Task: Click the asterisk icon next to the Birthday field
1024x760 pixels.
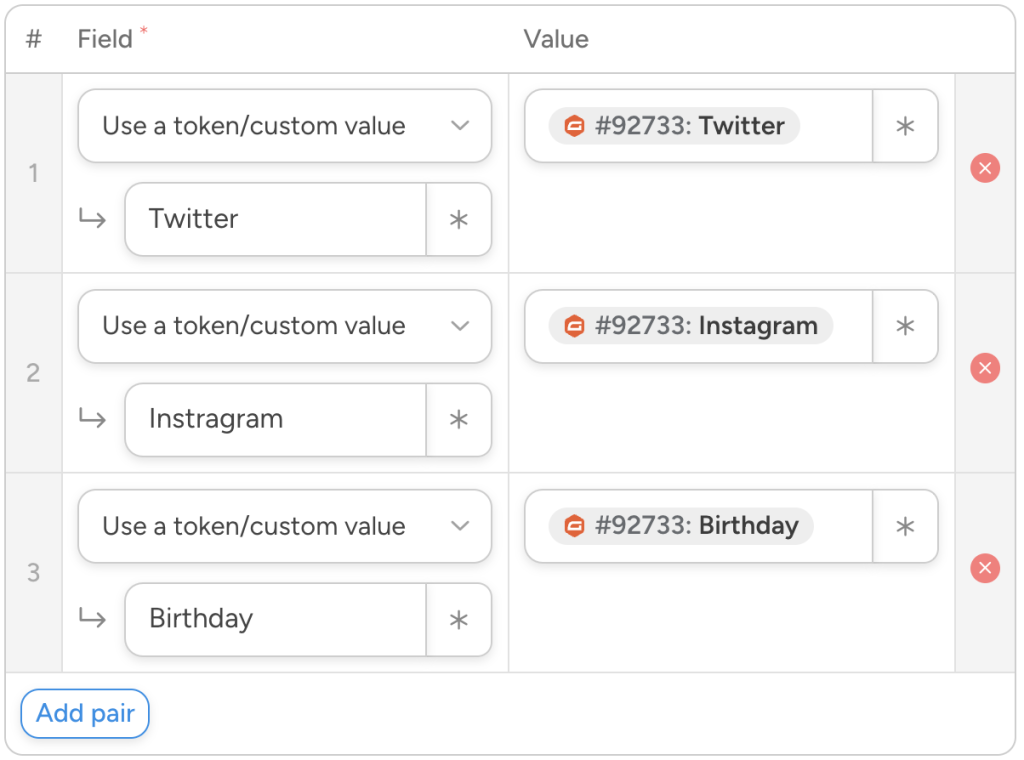Action: 459,619
